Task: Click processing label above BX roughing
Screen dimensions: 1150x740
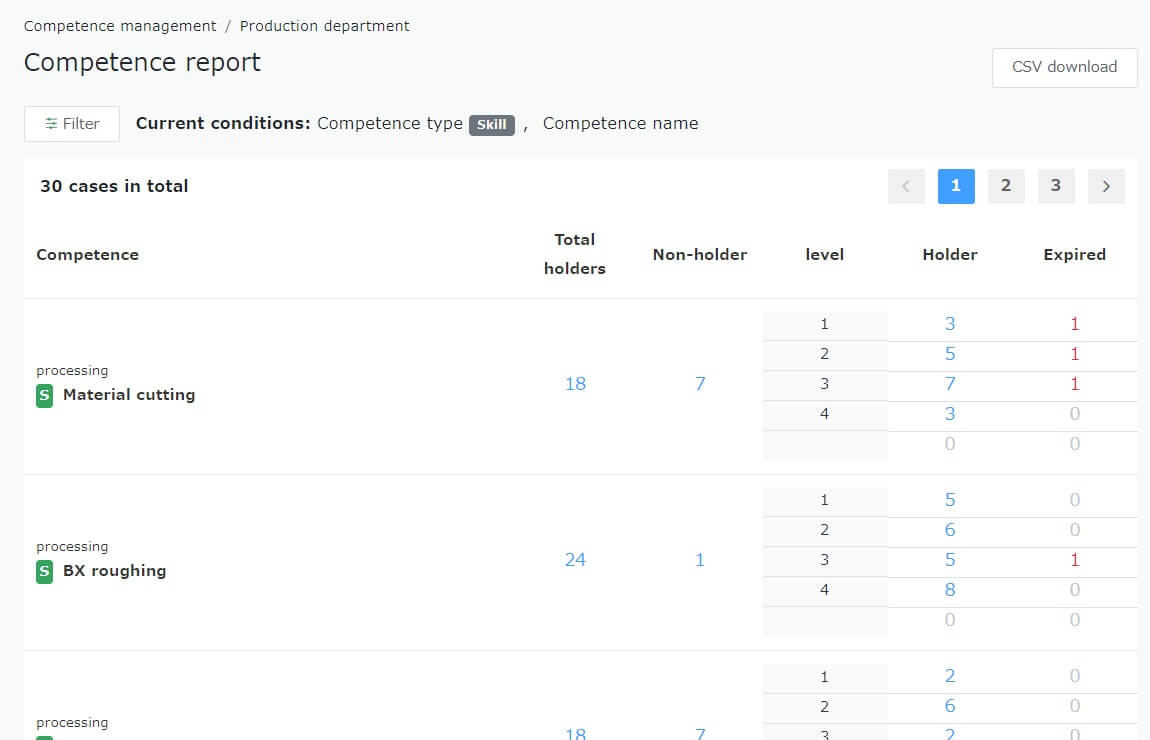Action: [72, 546]
